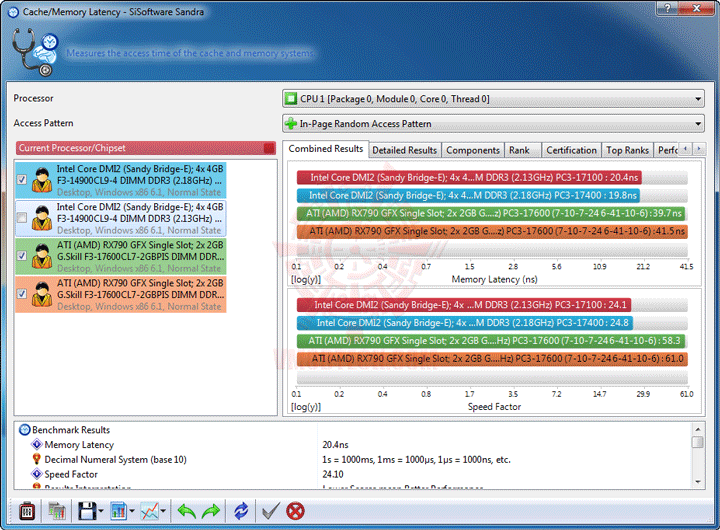The image size is (720, 530).
Task: Click blue 24.8 speed factor bar
Action: coord(465,323)
